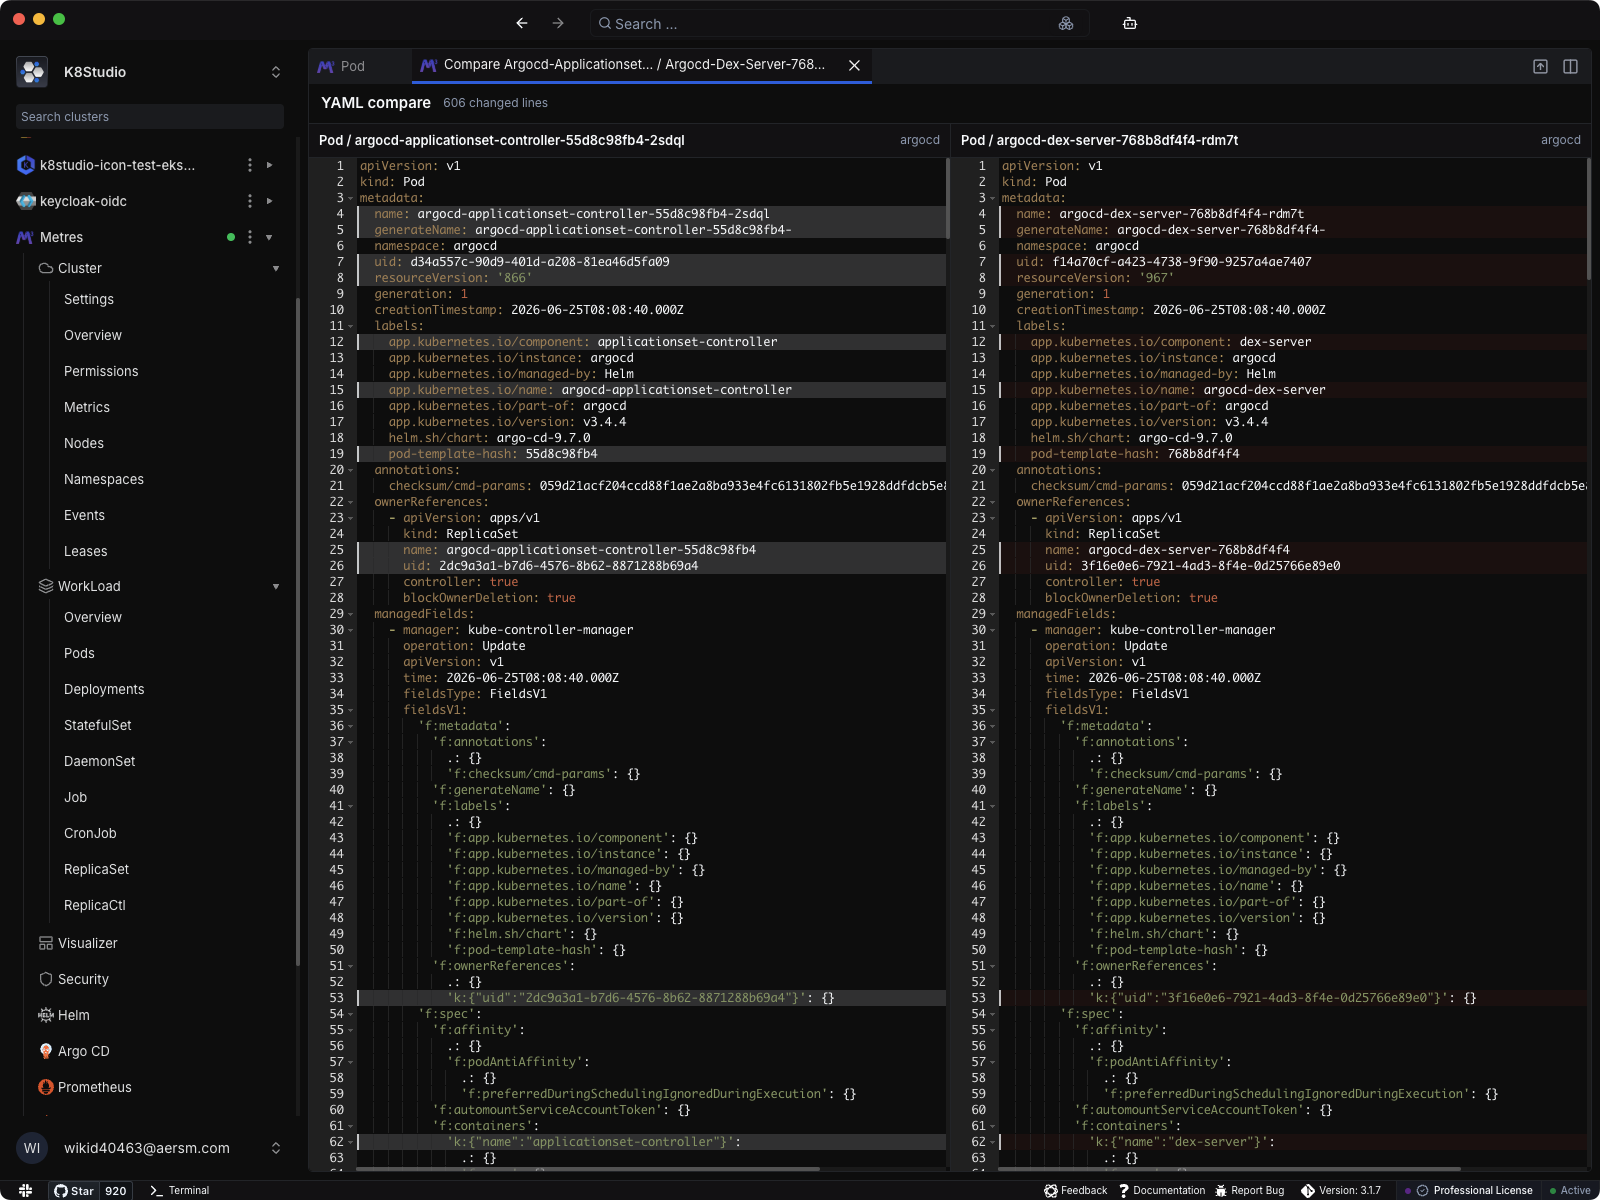Open Events page
Viewport: 1600px width, 1200px height.
(x=84, y=515)
